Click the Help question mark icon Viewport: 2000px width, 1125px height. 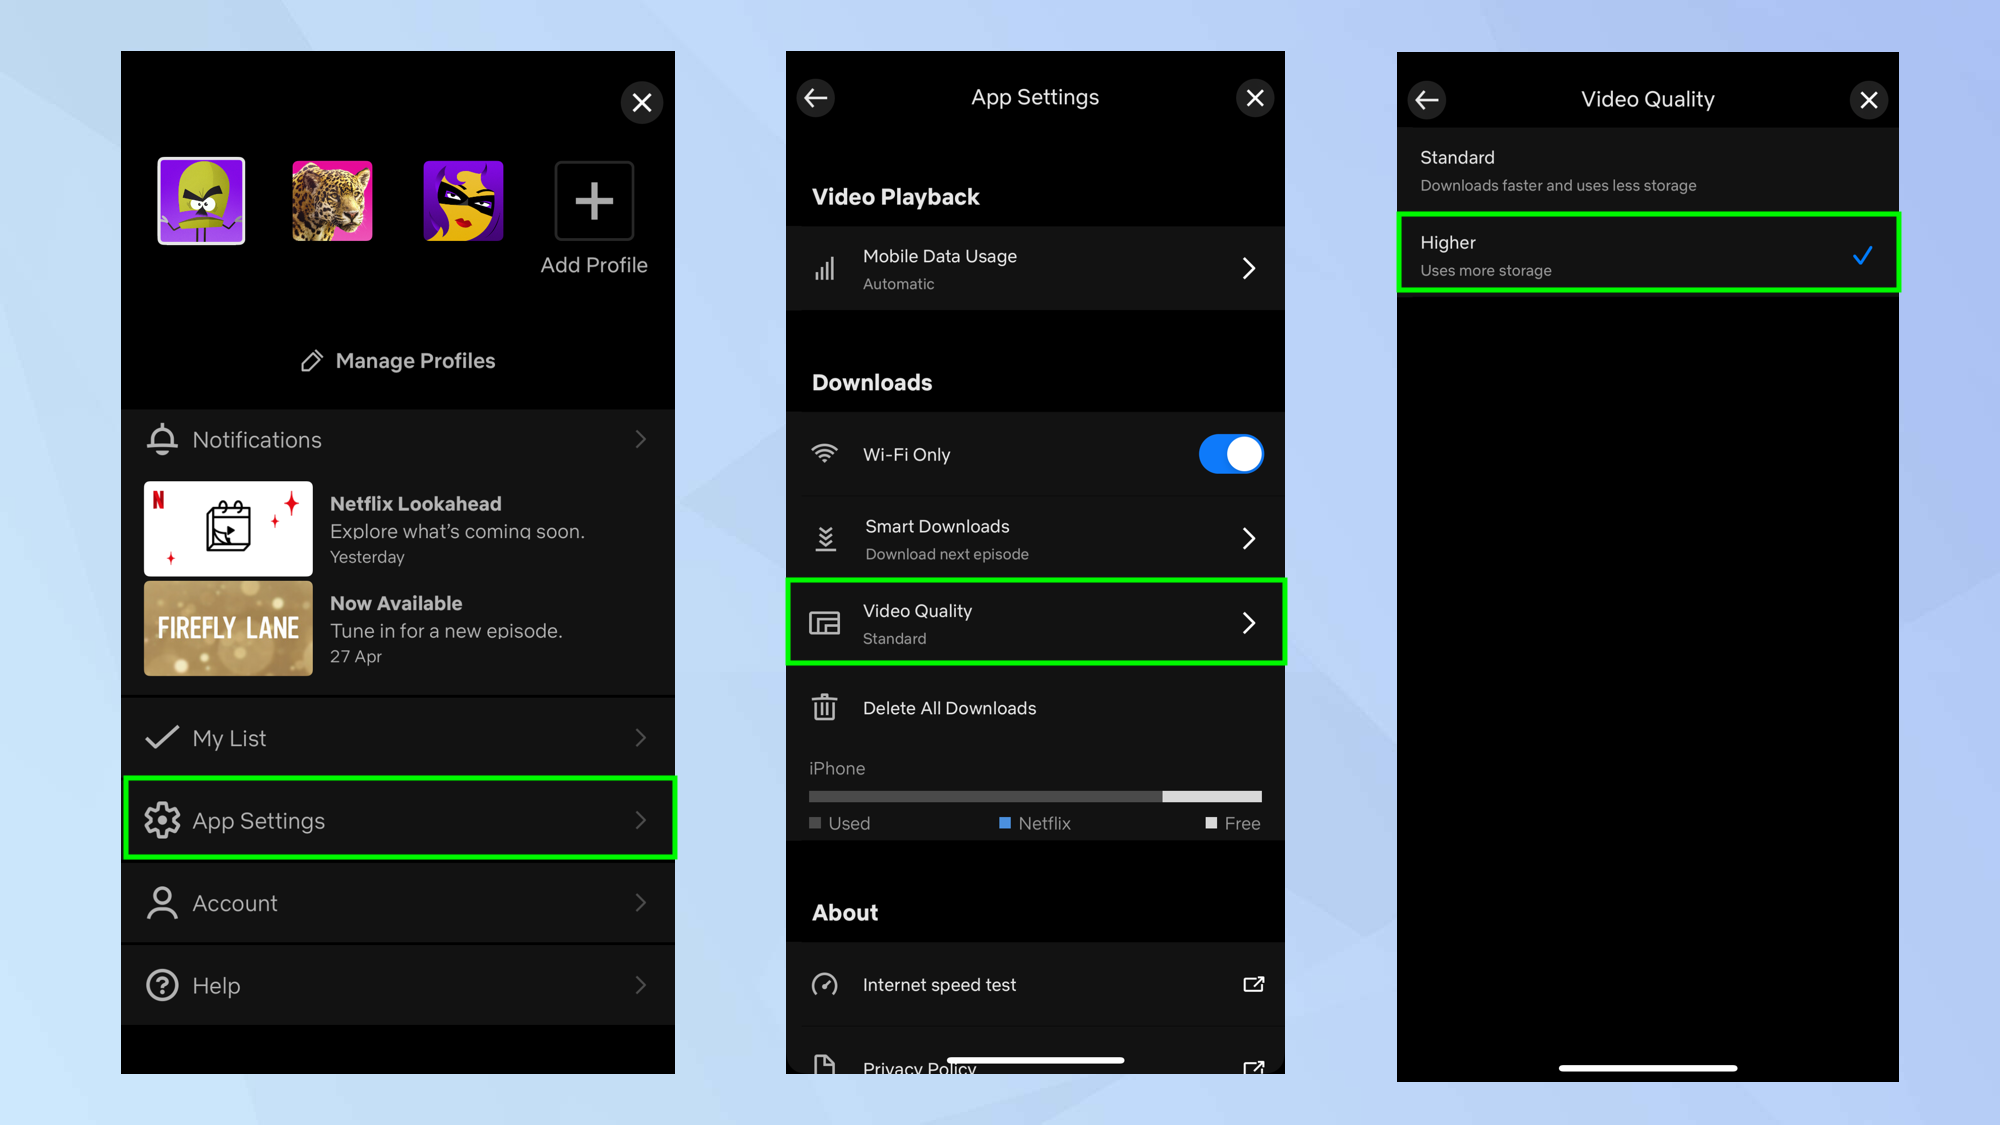[x=163, y=985]
